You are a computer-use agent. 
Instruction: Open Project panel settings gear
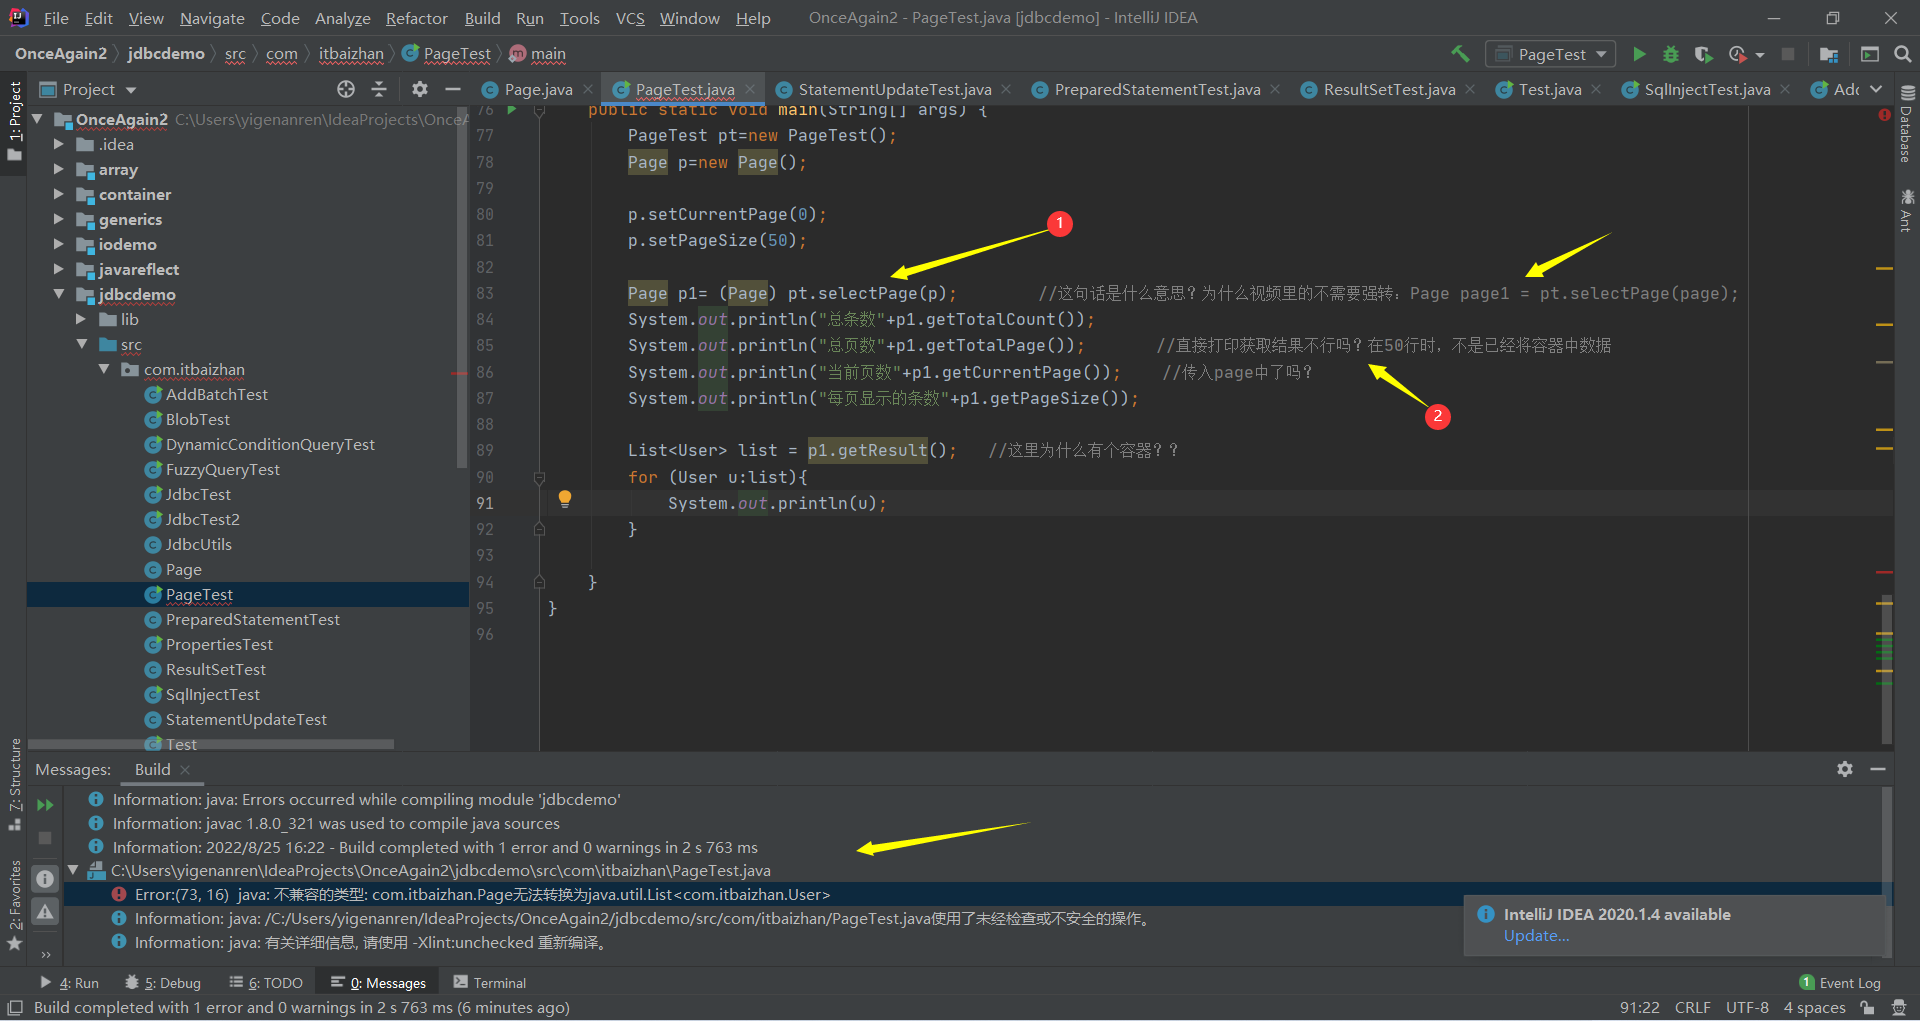pos(420,89)
